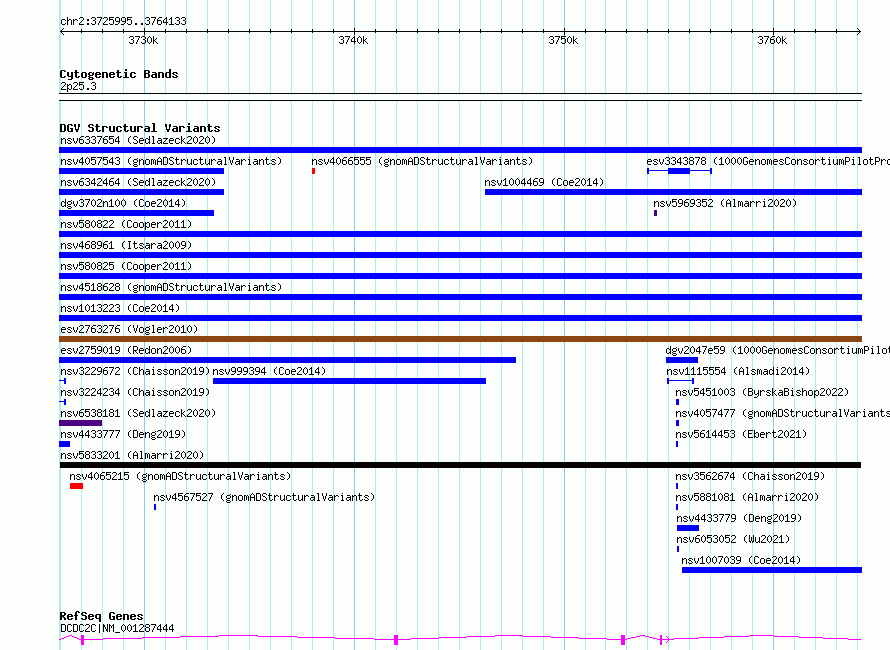
Task: Select the nsv4567527 gnomAD variant label
Action: coord(264,497)
